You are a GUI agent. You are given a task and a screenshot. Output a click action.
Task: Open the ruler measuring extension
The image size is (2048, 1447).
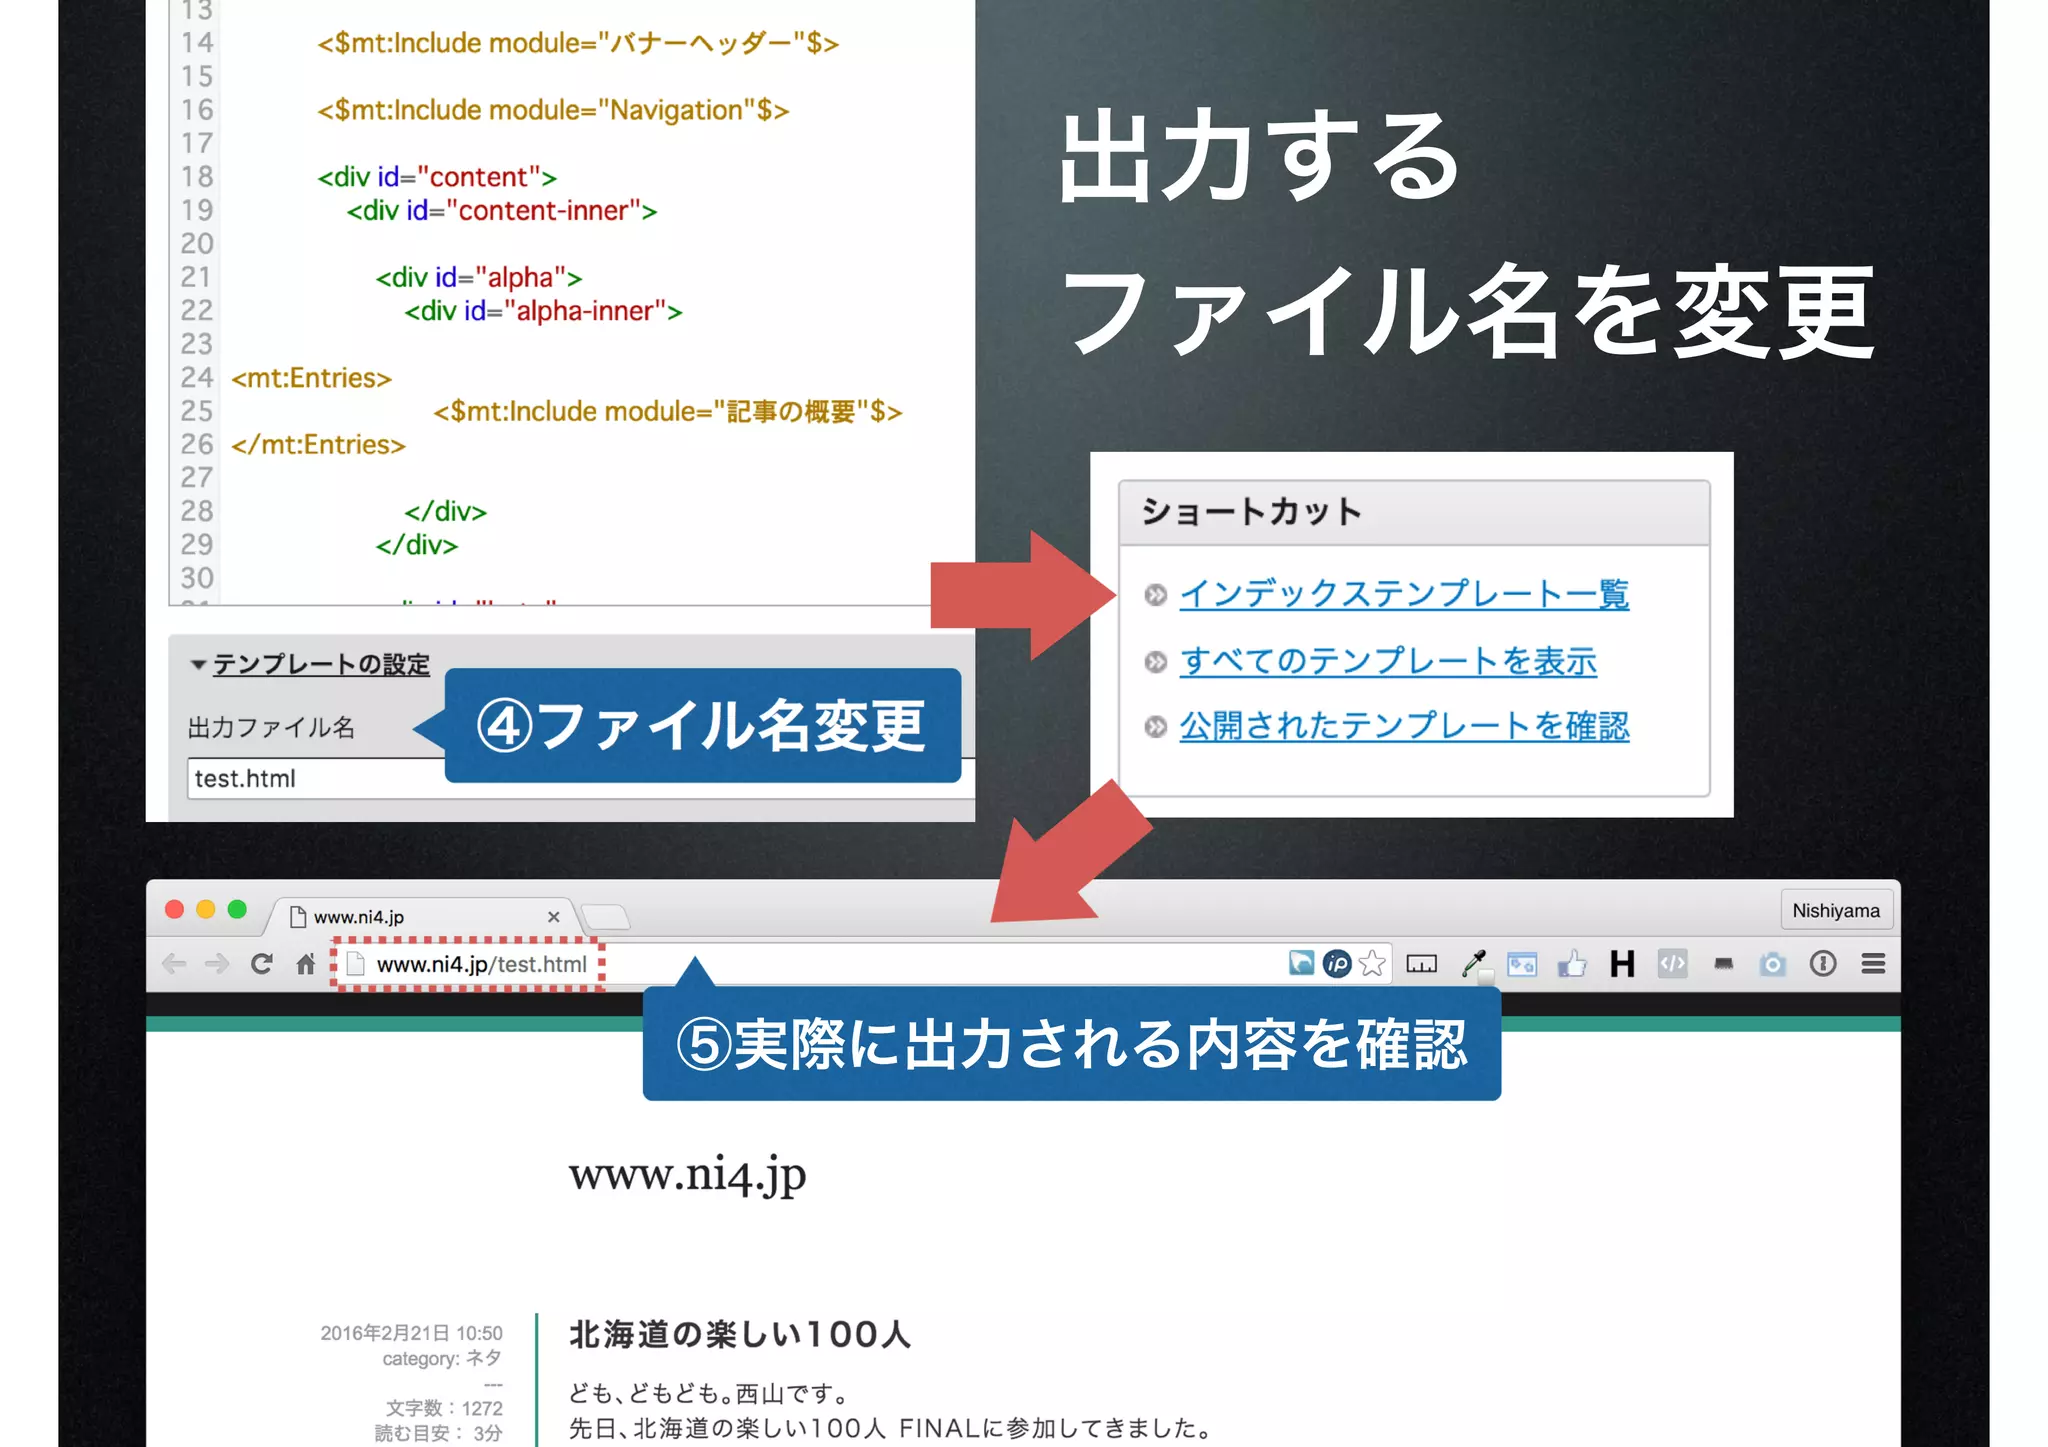pos(1421,964)
